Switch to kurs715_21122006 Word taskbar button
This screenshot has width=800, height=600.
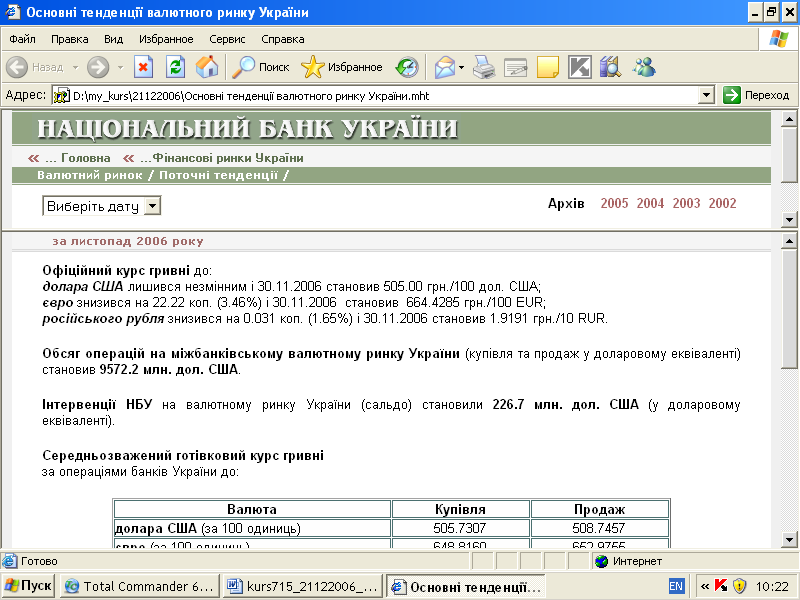click(303, 586)
